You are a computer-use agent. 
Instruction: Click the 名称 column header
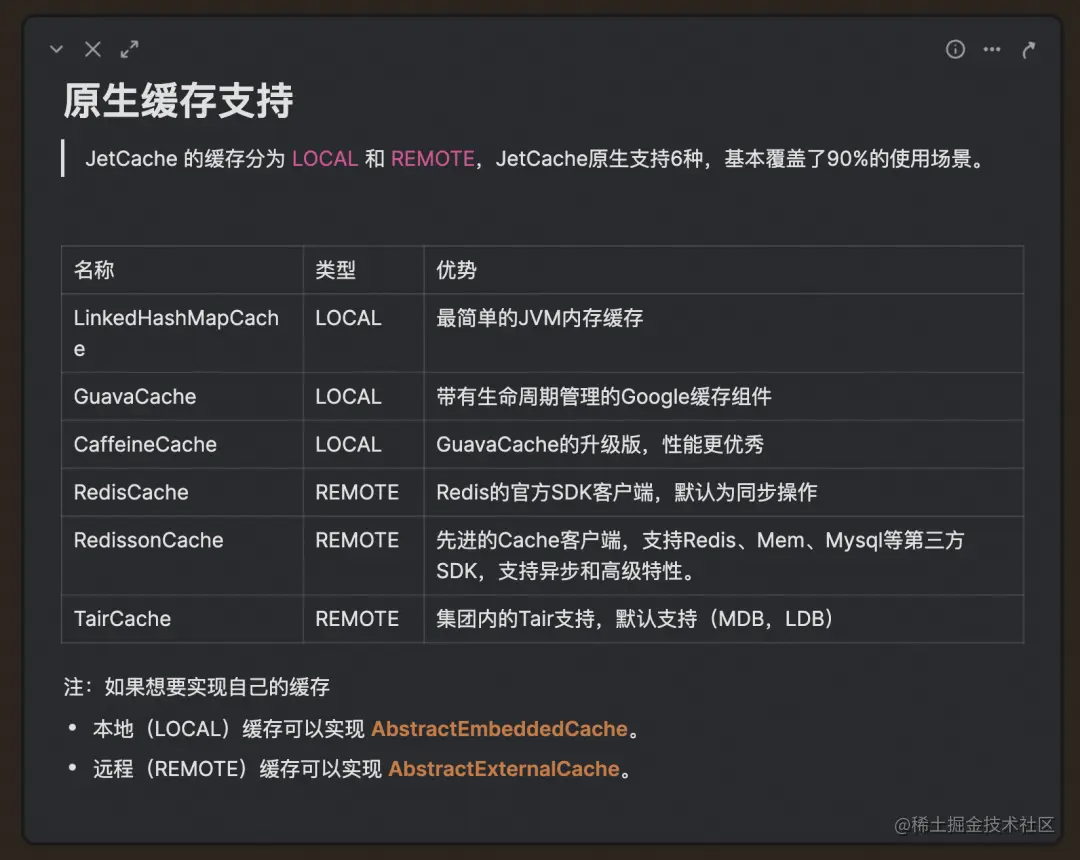pos(183,270)
